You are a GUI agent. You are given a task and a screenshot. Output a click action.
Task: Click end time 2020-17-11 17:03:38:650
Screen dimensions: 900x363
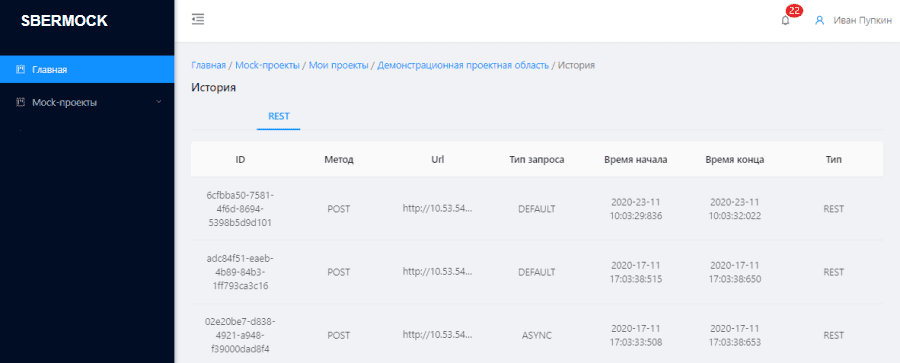click(735, 272)
